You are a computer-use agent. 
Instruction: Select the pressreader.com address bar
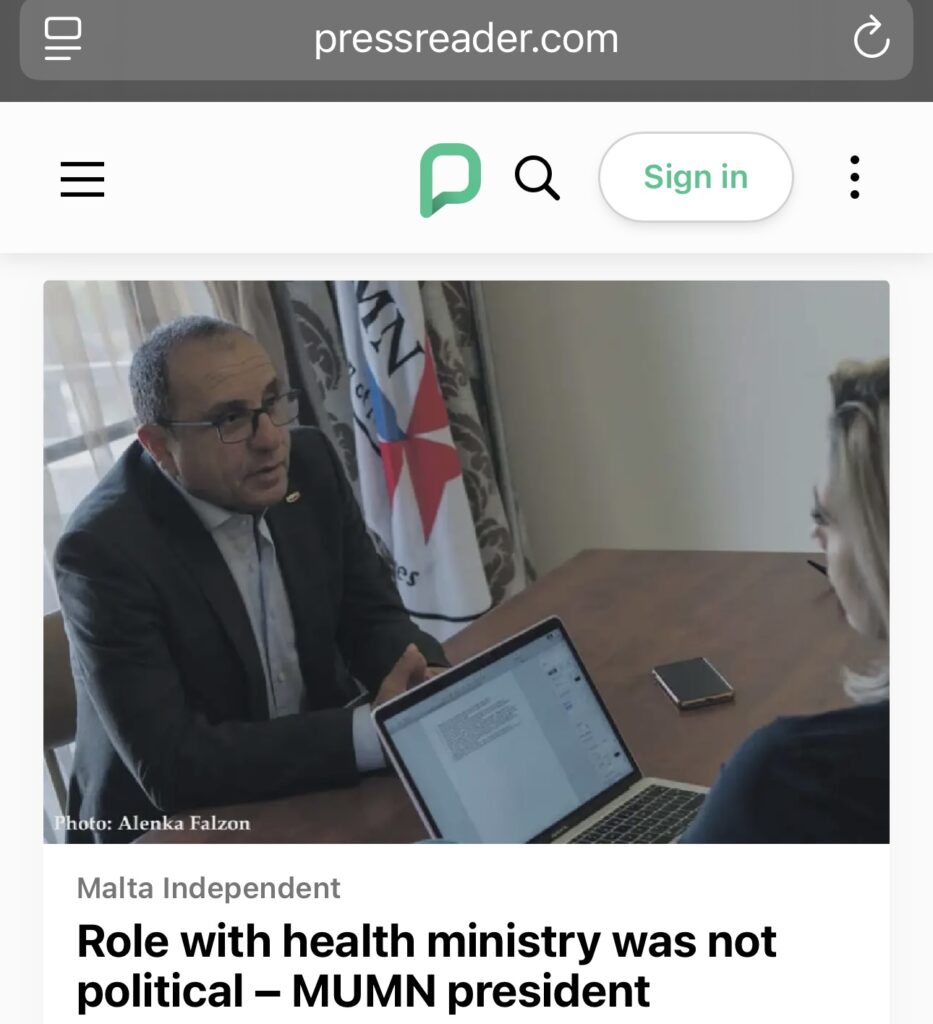coord(466,39)
